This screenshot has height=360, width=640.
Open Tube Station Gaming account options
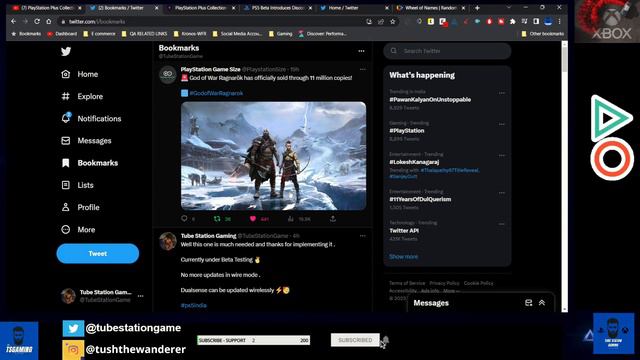click(141, 296)
